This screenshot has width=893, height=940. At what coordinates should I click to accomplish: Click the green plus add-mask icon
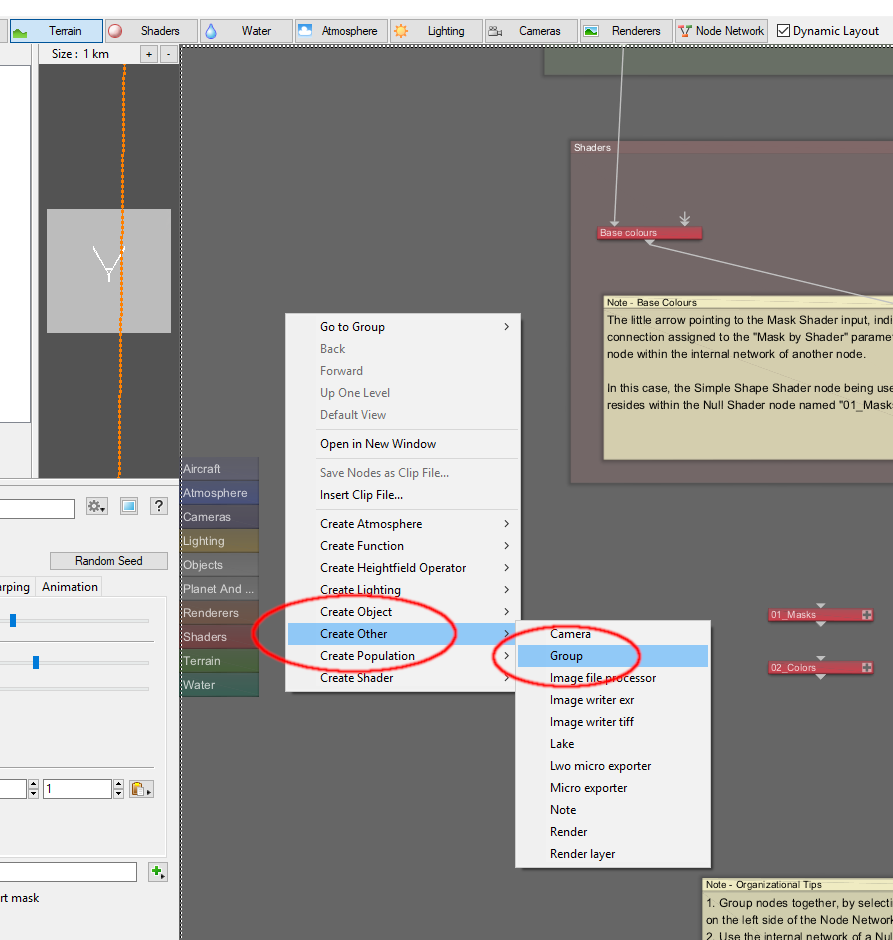(x=158, y=872)
